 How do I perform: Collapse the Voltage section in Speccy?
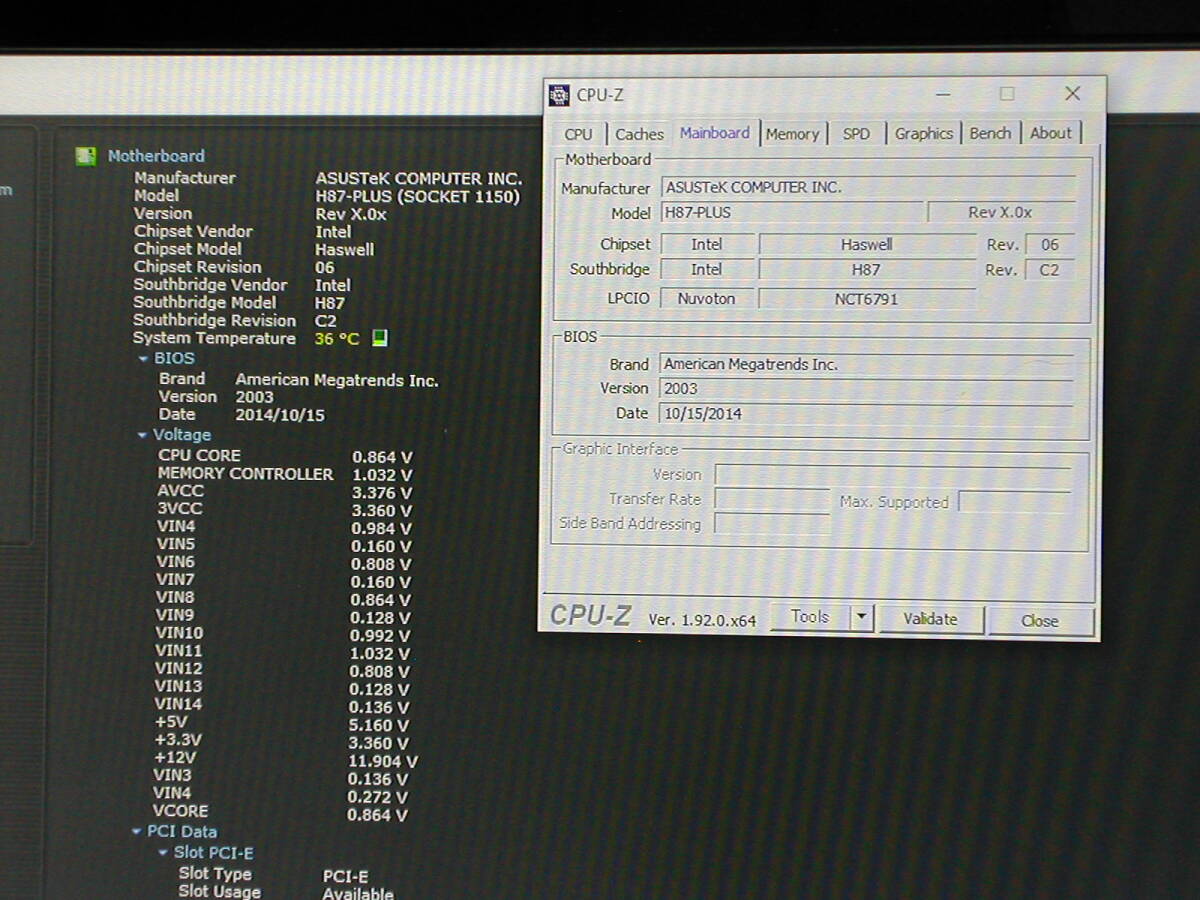142,436
